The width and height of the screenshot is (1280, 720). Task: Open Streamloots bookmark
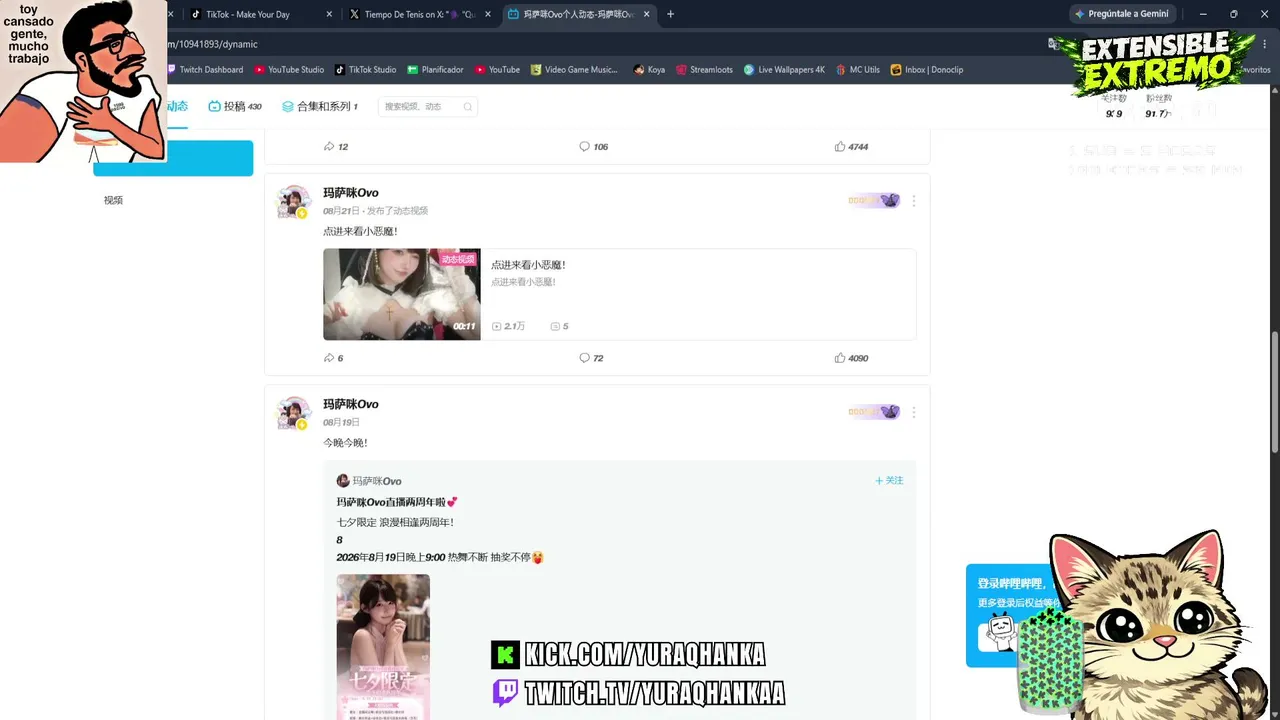point(704,70)
